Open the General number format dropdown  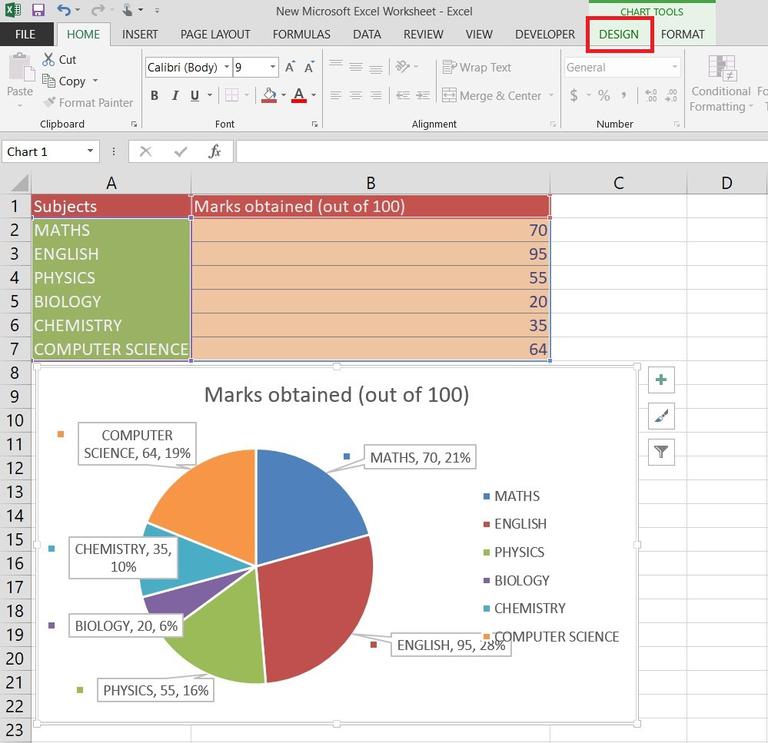(675, 68)
